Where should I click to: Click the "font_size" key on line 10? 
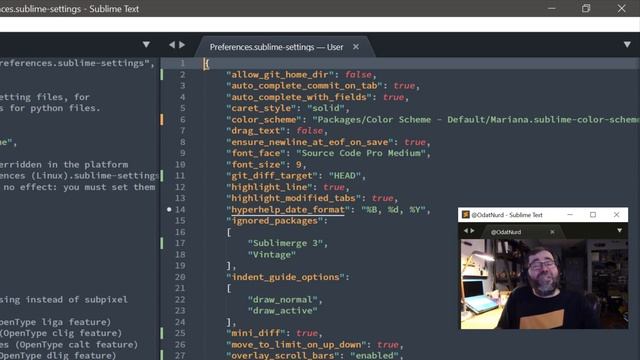tap(256, 164)
